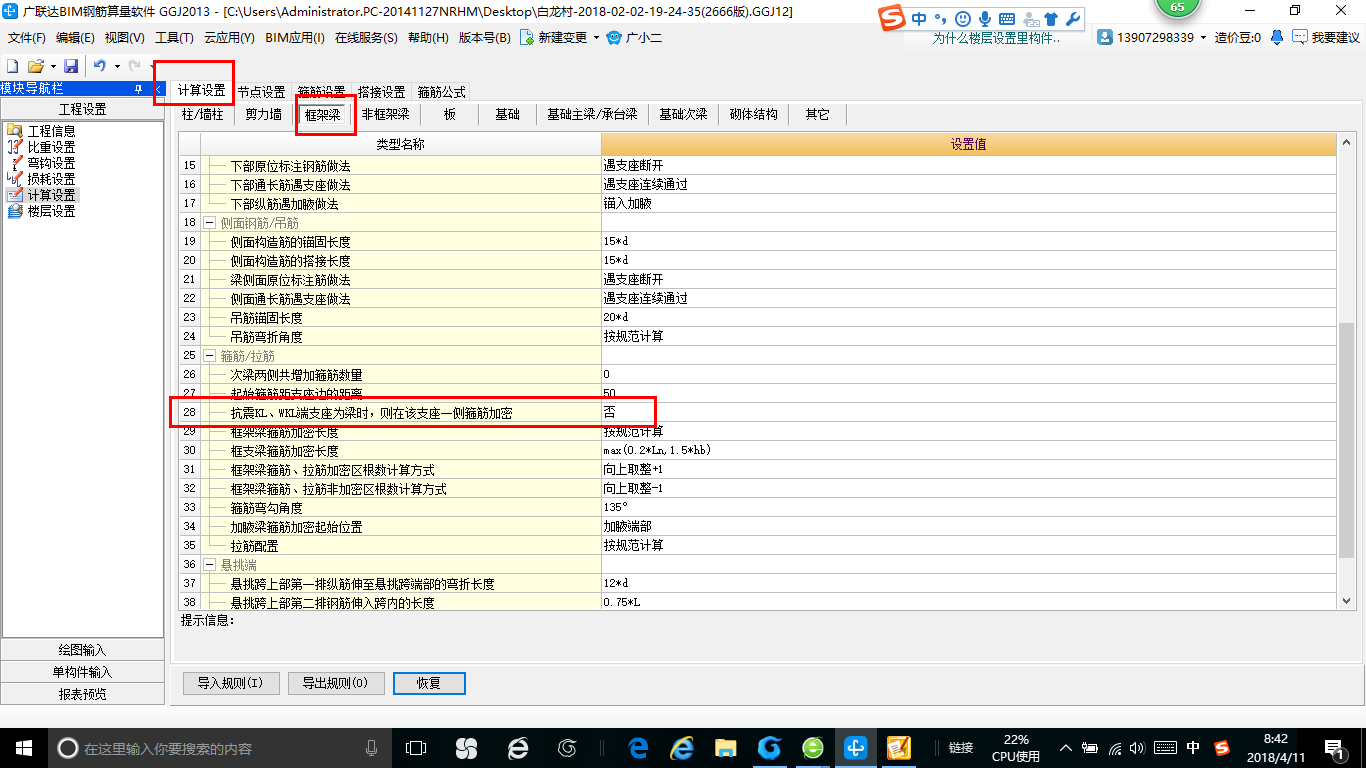Click the user account avatar icon

click(1105, 38)
